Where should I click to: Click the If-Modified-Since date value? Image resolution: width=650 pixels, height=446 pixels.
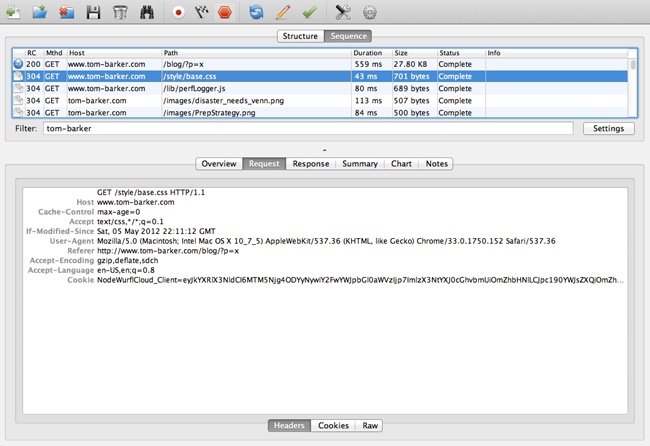[x=156, y=231]
